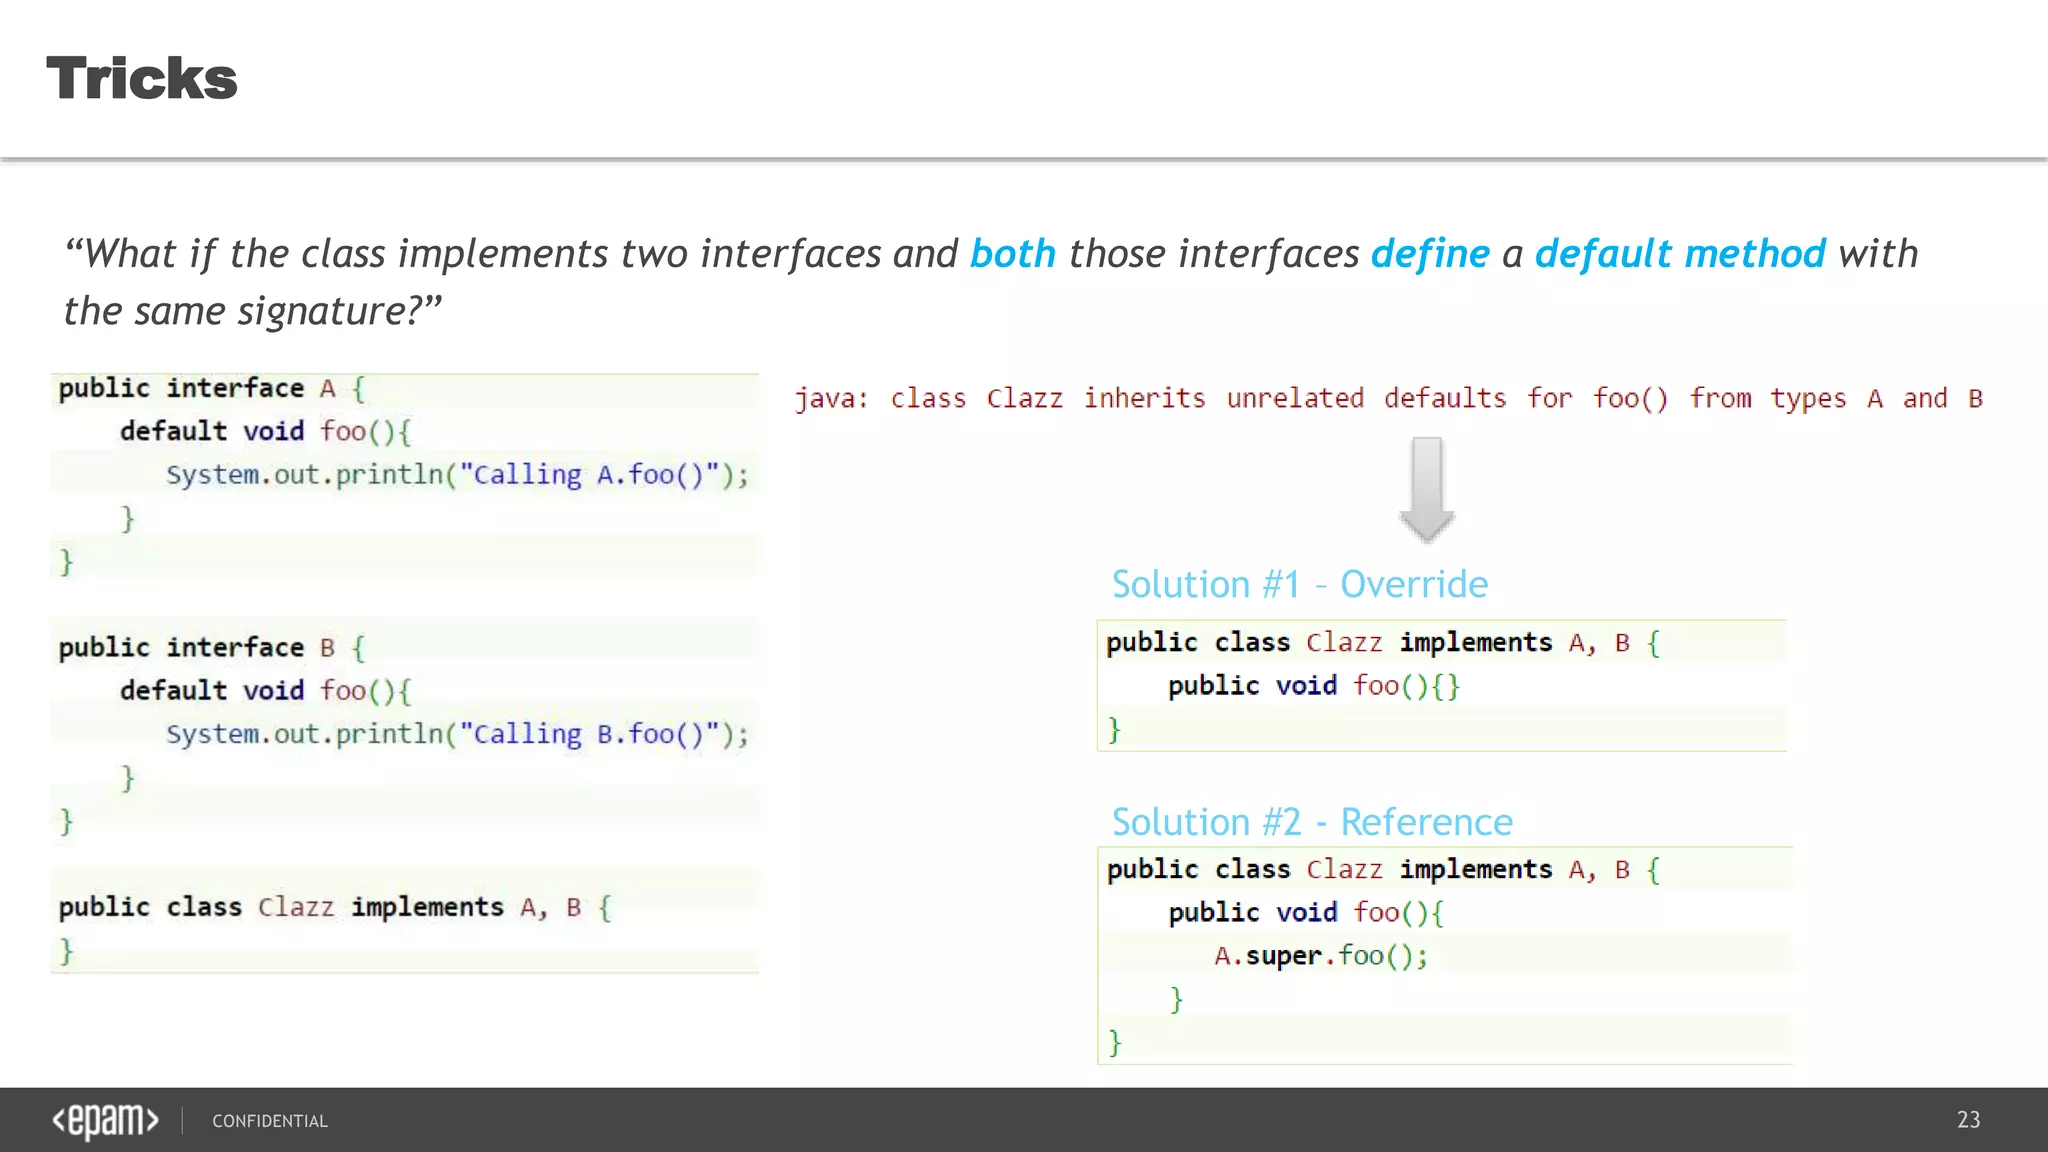Screen dimensions: 2048x1152
Task: Click the Tricks slide title
Action: pyautogui.click(x=142, y=79)
